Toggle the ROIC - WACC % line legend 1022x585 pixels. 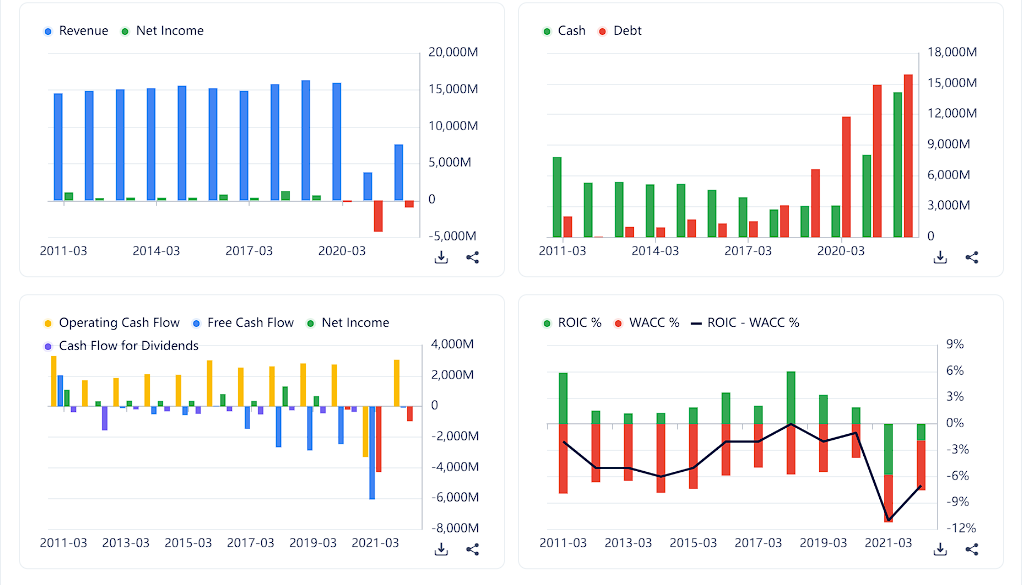click(x=745, y=322)
